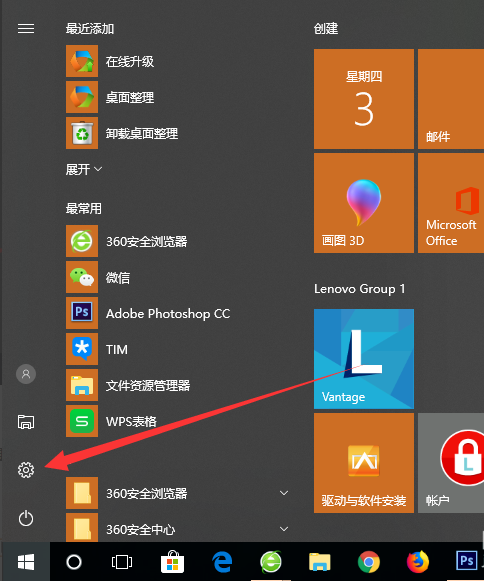Open the Lenovo Vantage tile
This screenshot has height=581, width=484.
click(x=364, y=359)
